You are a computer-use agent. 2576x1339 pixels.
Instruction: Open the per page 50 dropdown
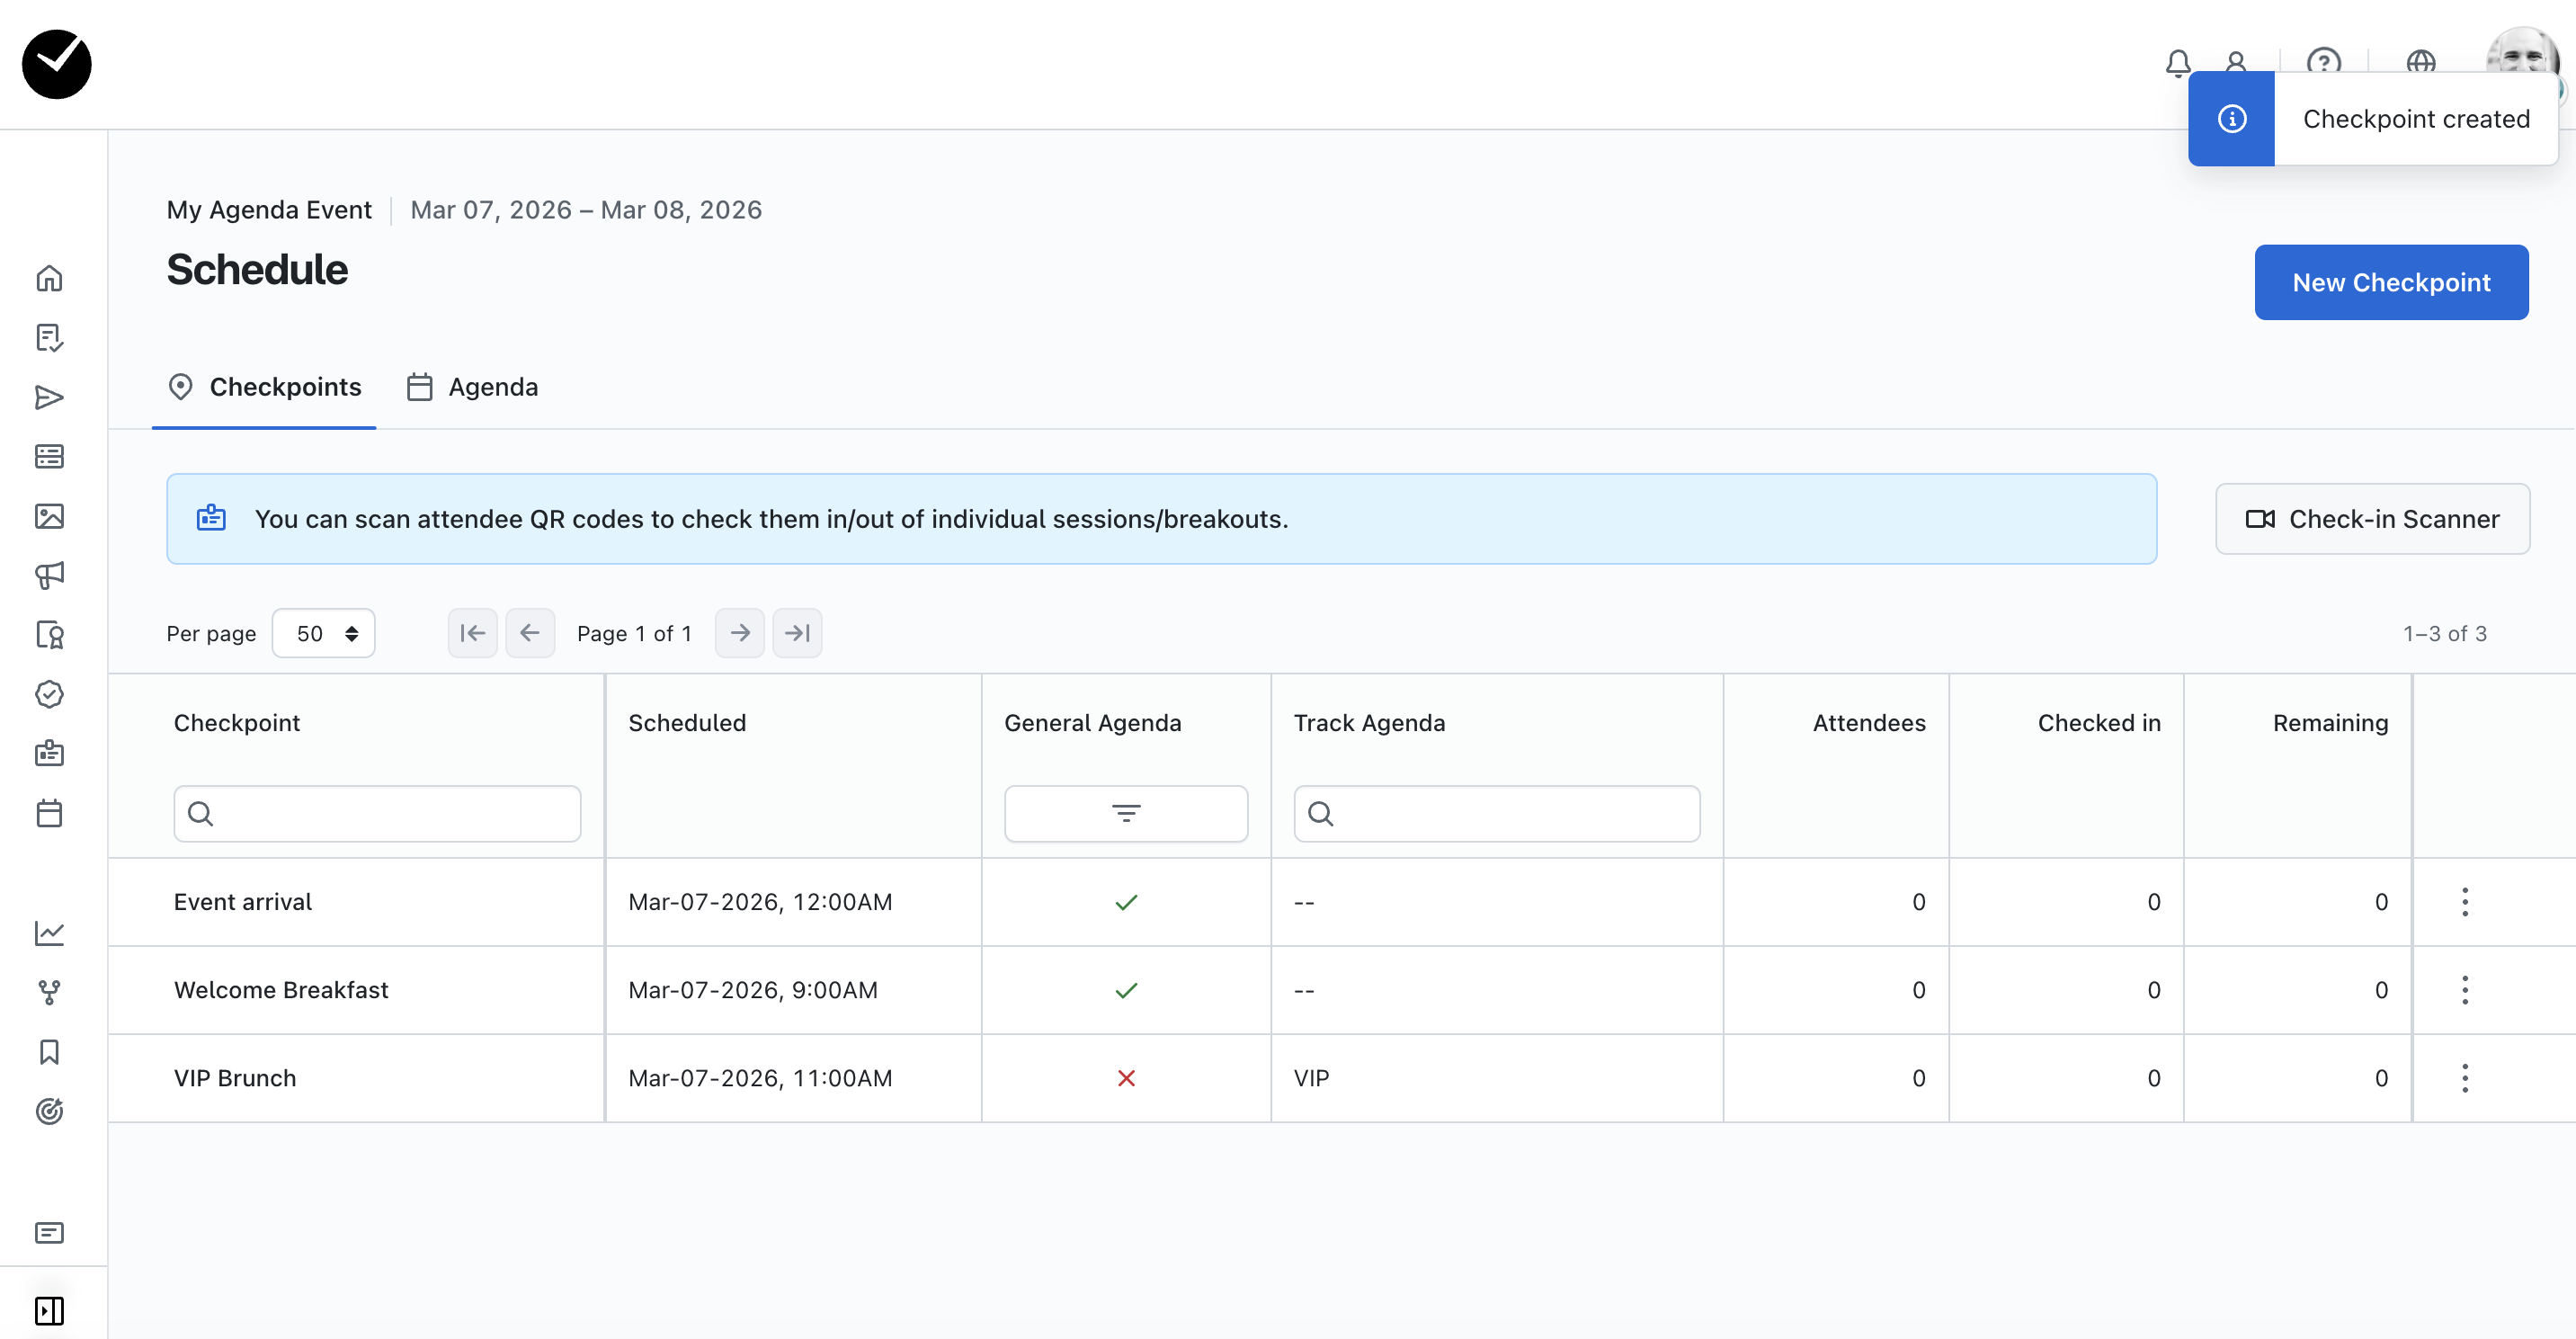pos(324,633)
